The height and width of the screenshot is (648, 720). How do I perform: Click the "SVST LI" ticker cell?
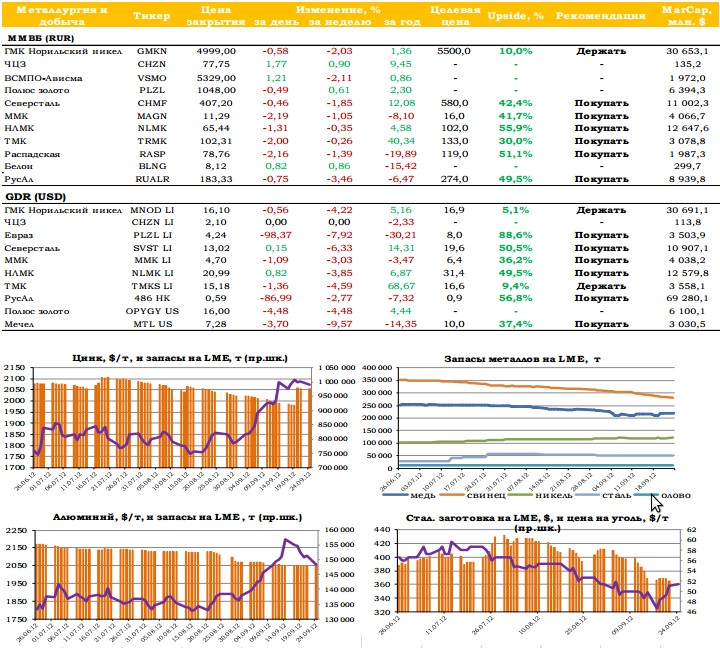[x=152, y=248]
